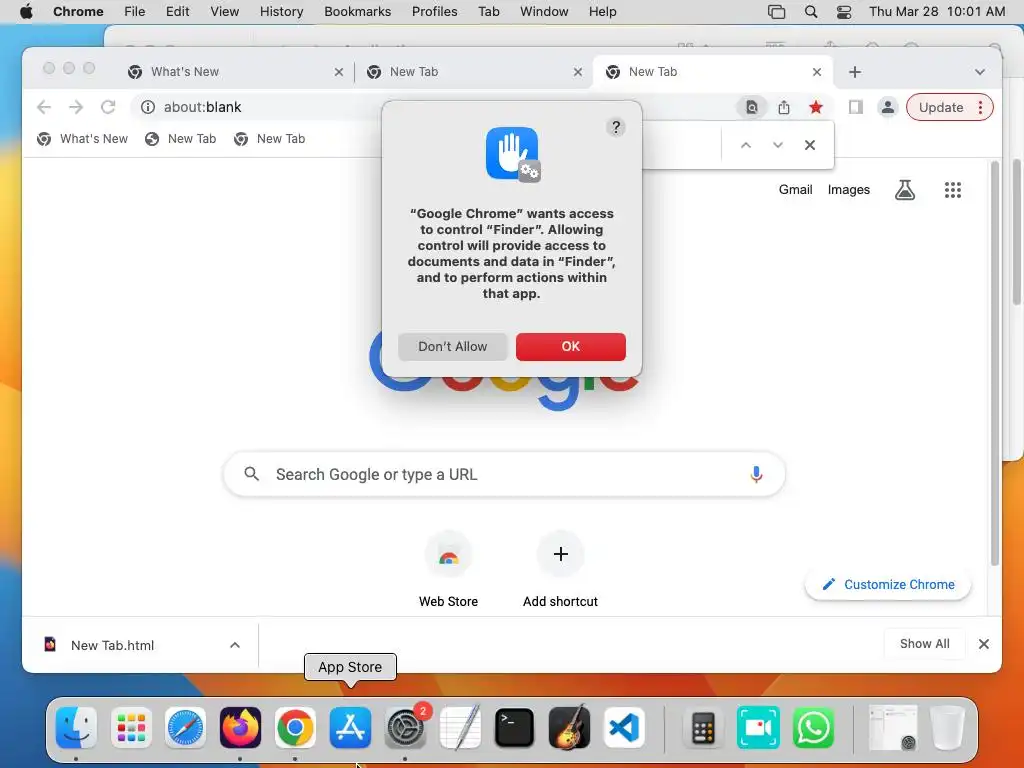Share this page via the share icon
1024x768 pixels.
(x=784, y=107)
